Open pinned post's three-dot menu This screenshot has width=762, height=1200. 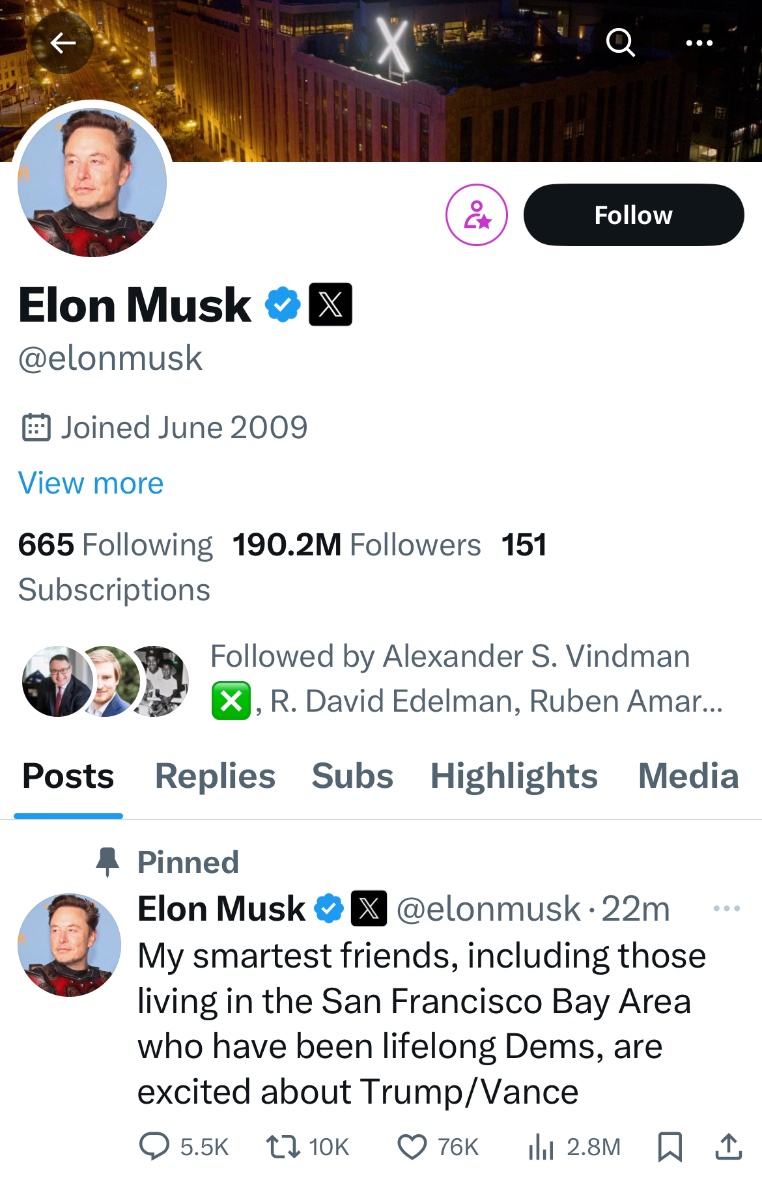pos(726,908)
